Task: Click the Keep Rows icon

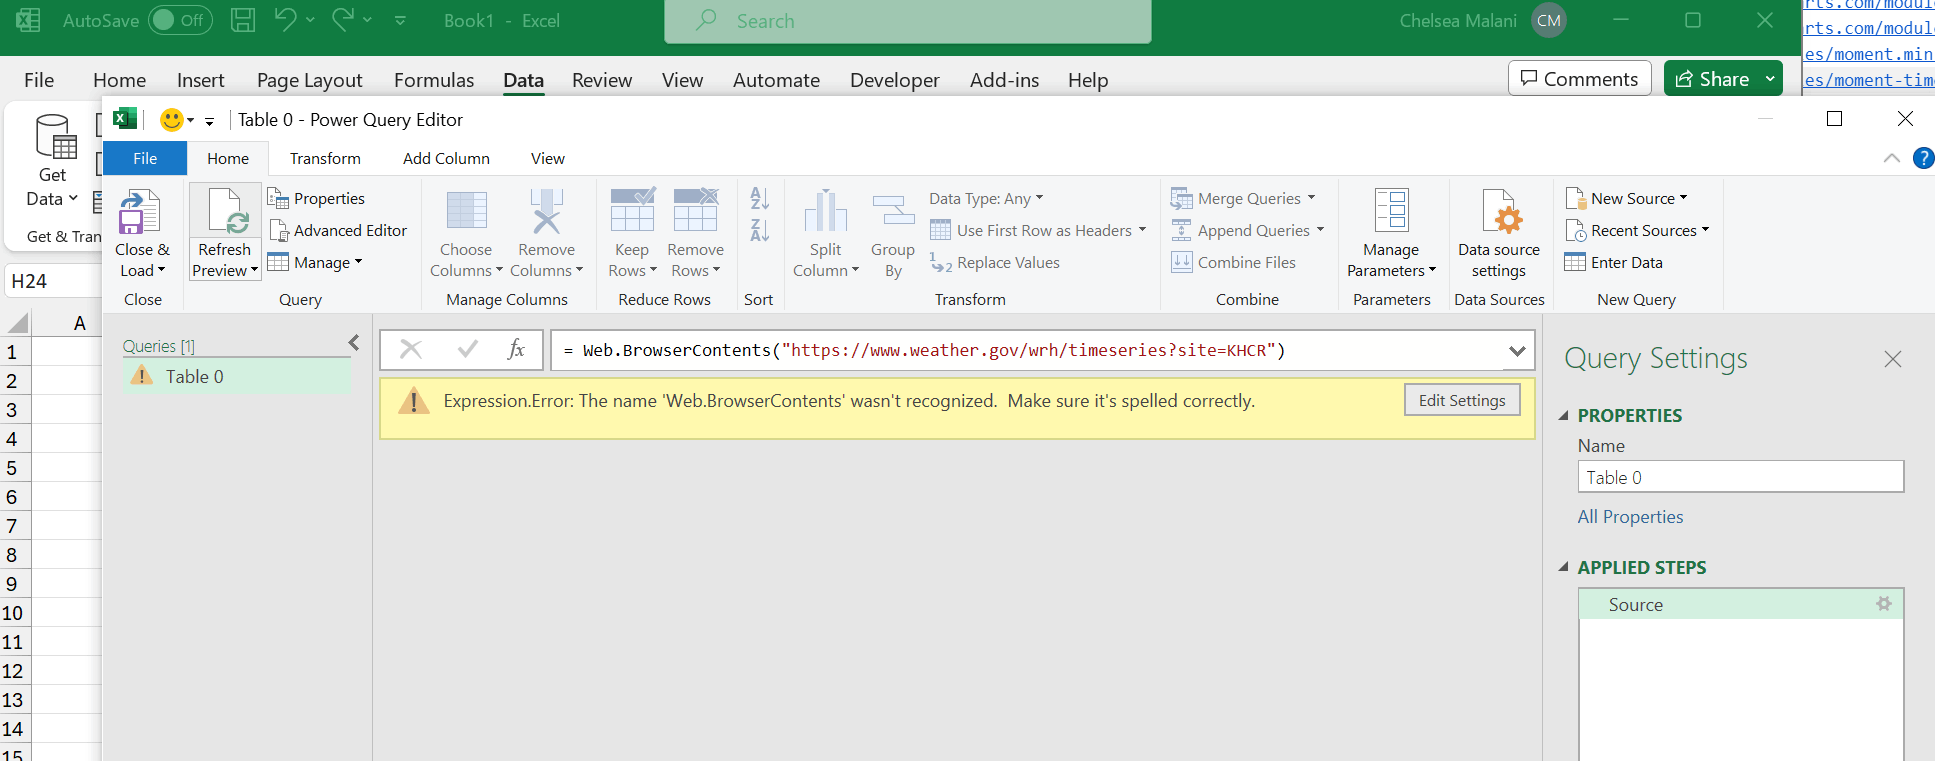Action: click(x=632, y=210)
